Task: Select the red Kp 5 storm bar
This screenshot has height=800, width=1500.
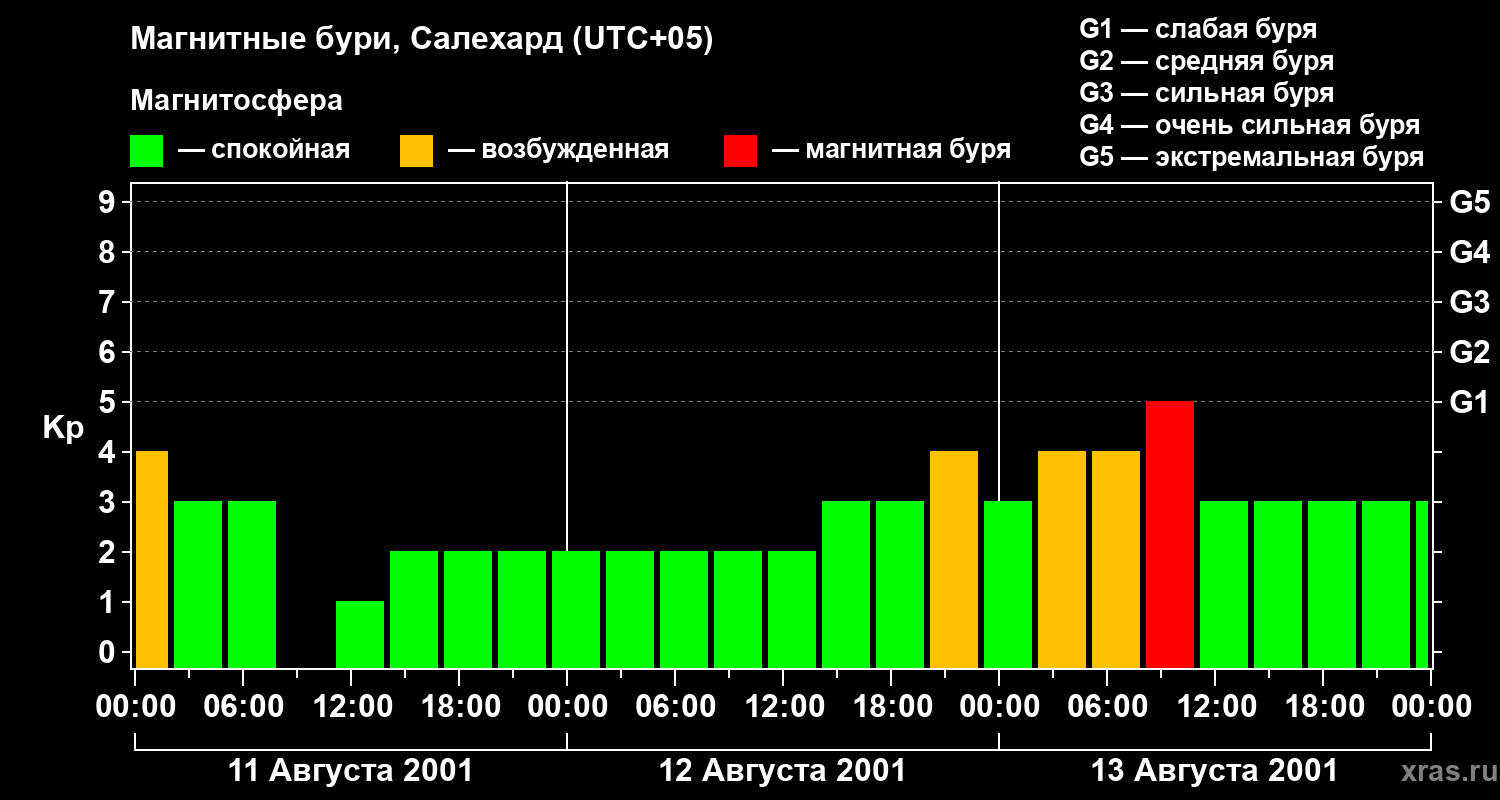Action: [x=1170, y=535]
